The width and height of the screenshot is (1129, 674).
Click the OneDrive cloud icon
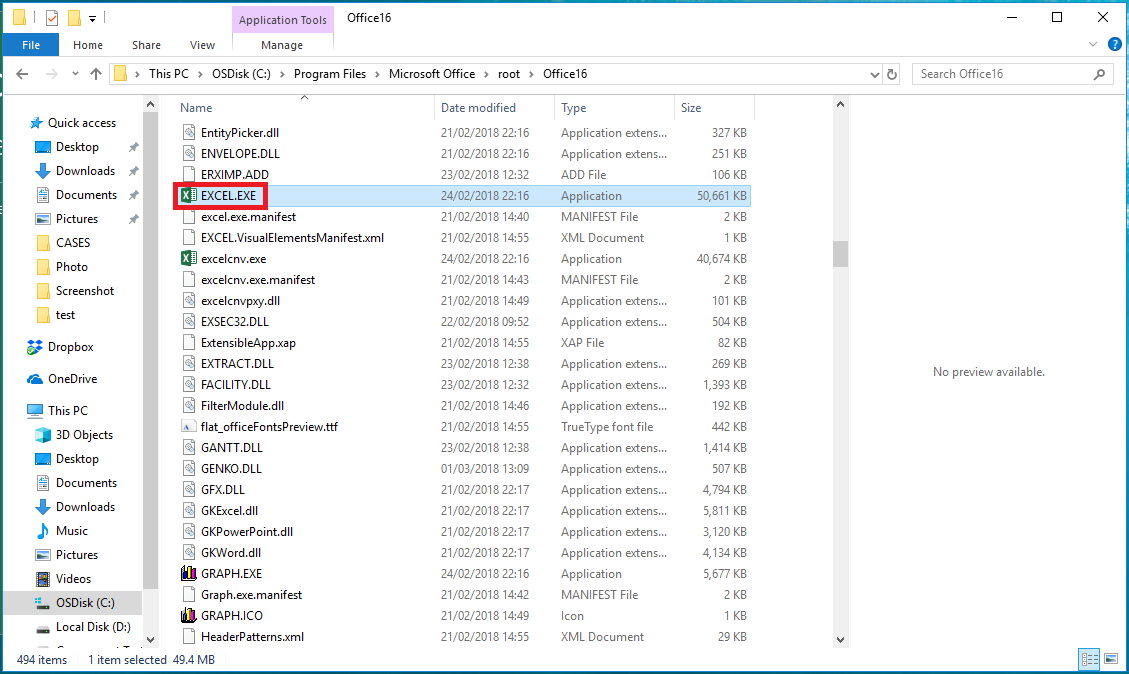(35, 379)
